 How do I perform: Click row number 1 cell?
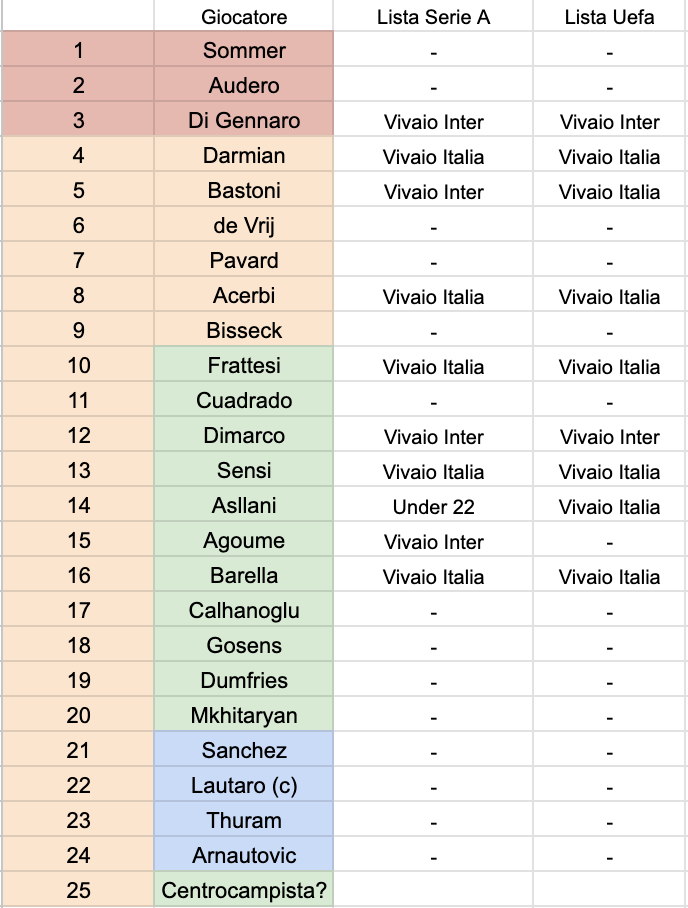[x=78, y=51]
